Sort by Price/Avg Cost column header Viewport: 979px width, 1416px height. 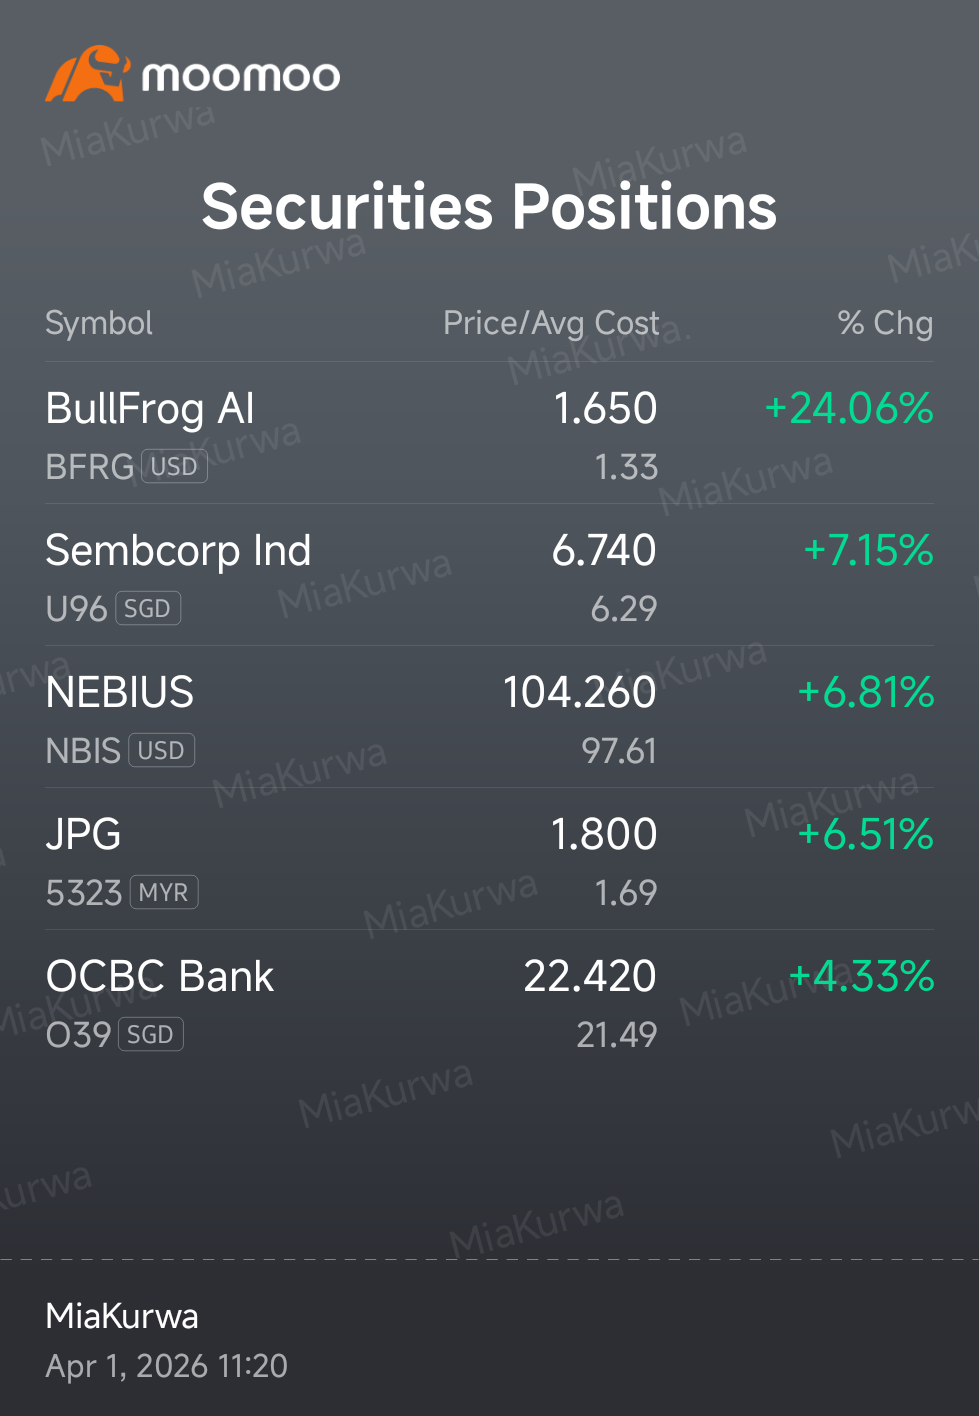551,324
